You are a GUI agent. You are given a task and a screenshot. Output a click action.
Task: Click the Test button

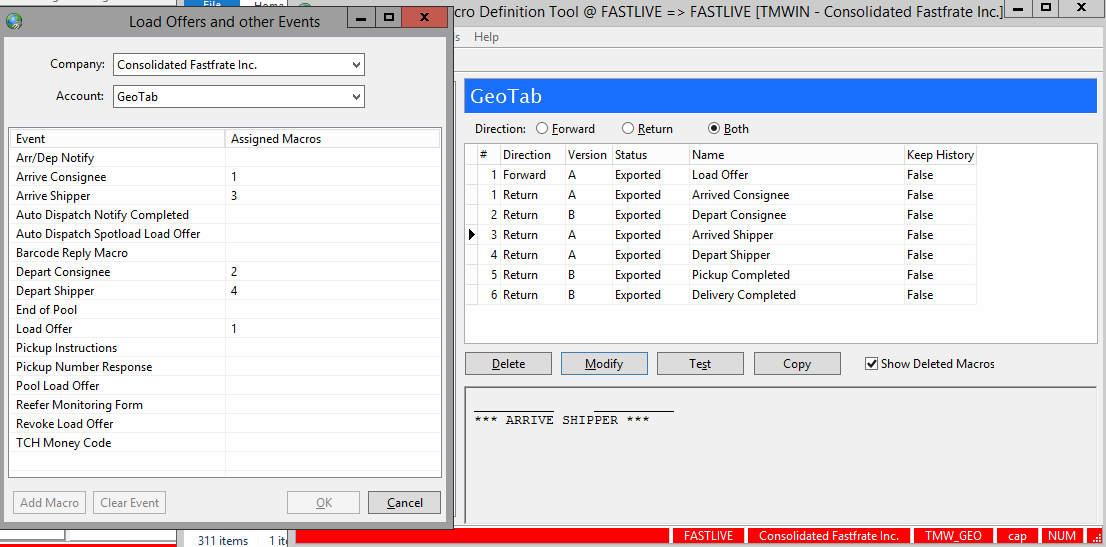point(700,364)
